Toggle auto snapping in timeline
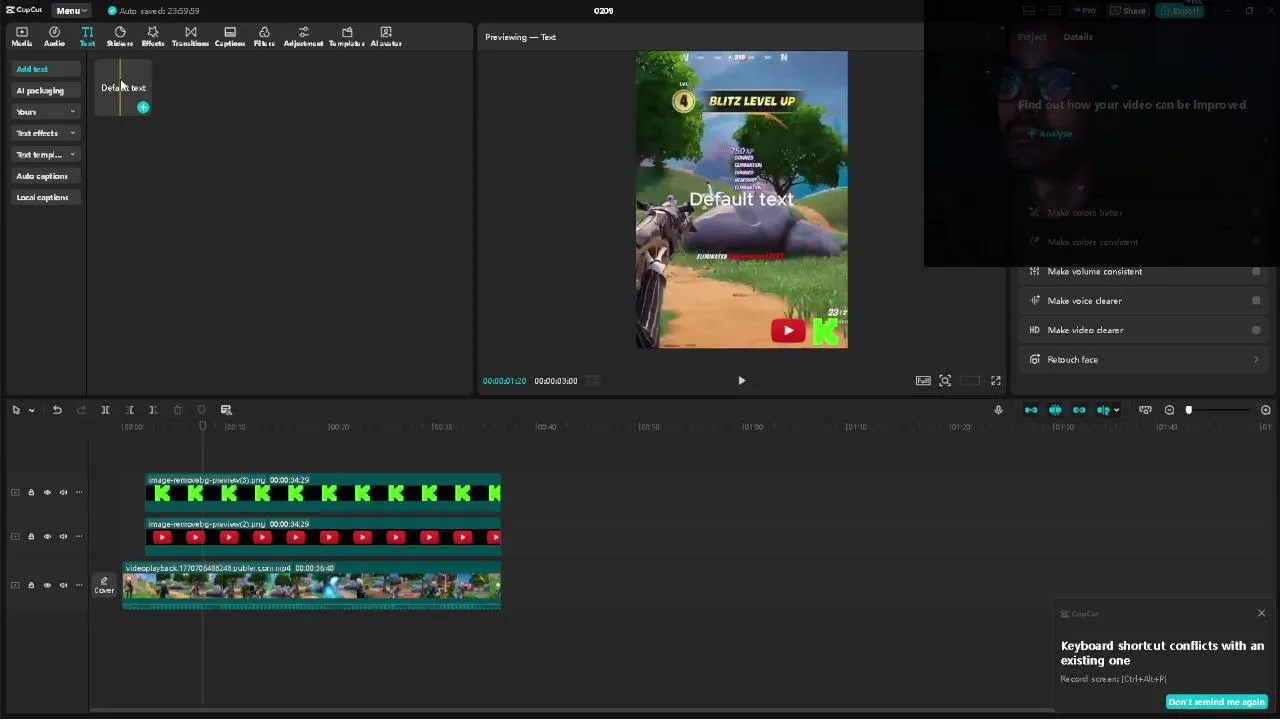 click(1055, 410)
